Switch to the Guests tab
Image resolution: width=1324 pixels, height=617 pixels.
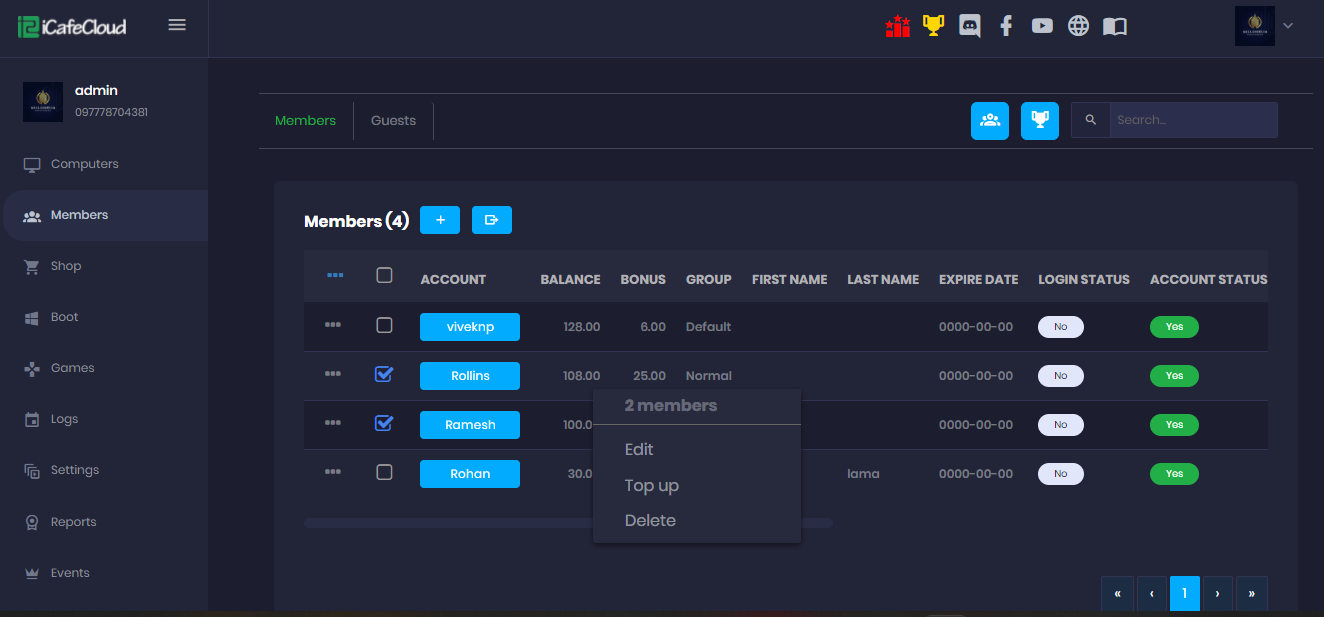coord(393,120)
